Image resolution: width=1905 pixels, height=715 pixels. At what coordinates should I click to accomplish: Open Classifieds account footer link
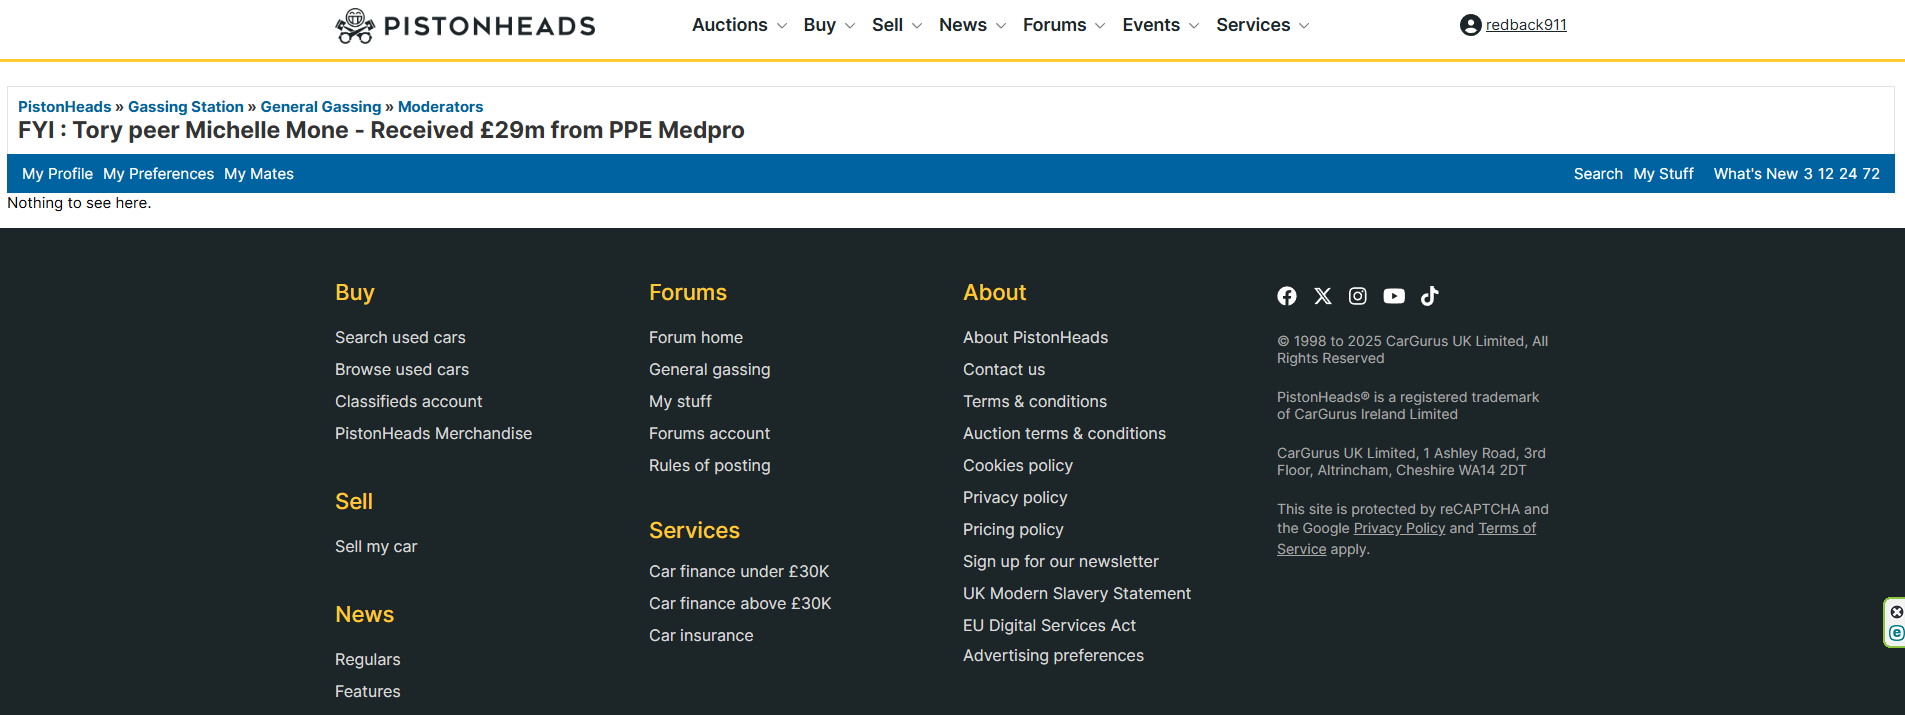pyautogui.click(x=408, y=402)
